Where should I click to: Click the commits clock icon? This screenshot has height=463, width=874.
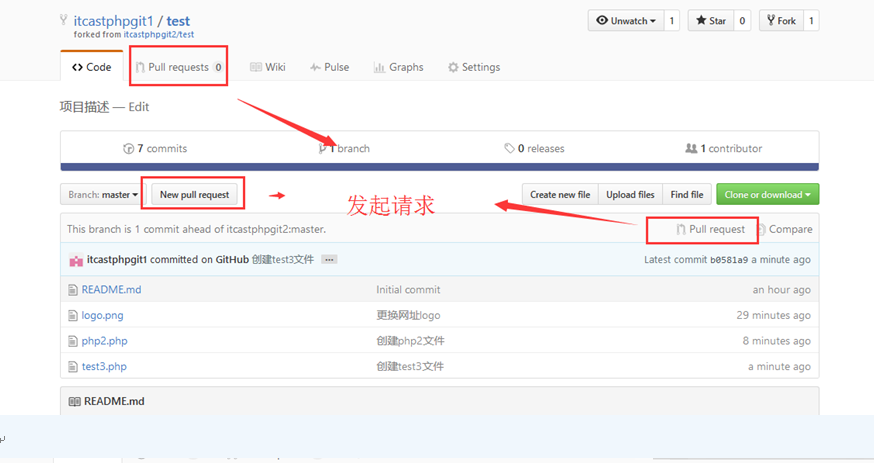click(128, 148)
